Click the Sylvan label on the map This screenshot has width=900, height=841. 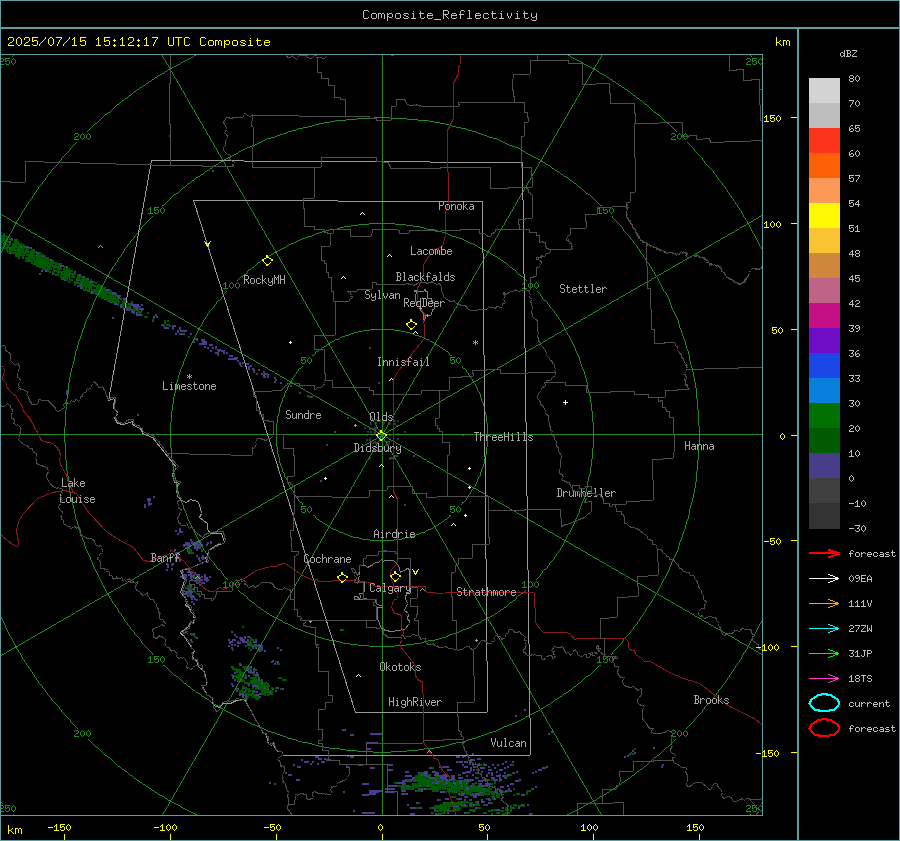pyautogui.click(x=382, y=295)
